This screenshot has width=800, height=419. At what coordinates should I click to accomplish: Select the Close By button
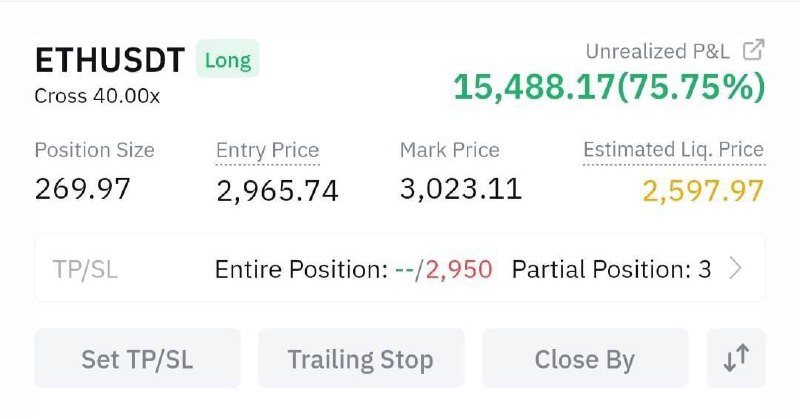[585, 358]
